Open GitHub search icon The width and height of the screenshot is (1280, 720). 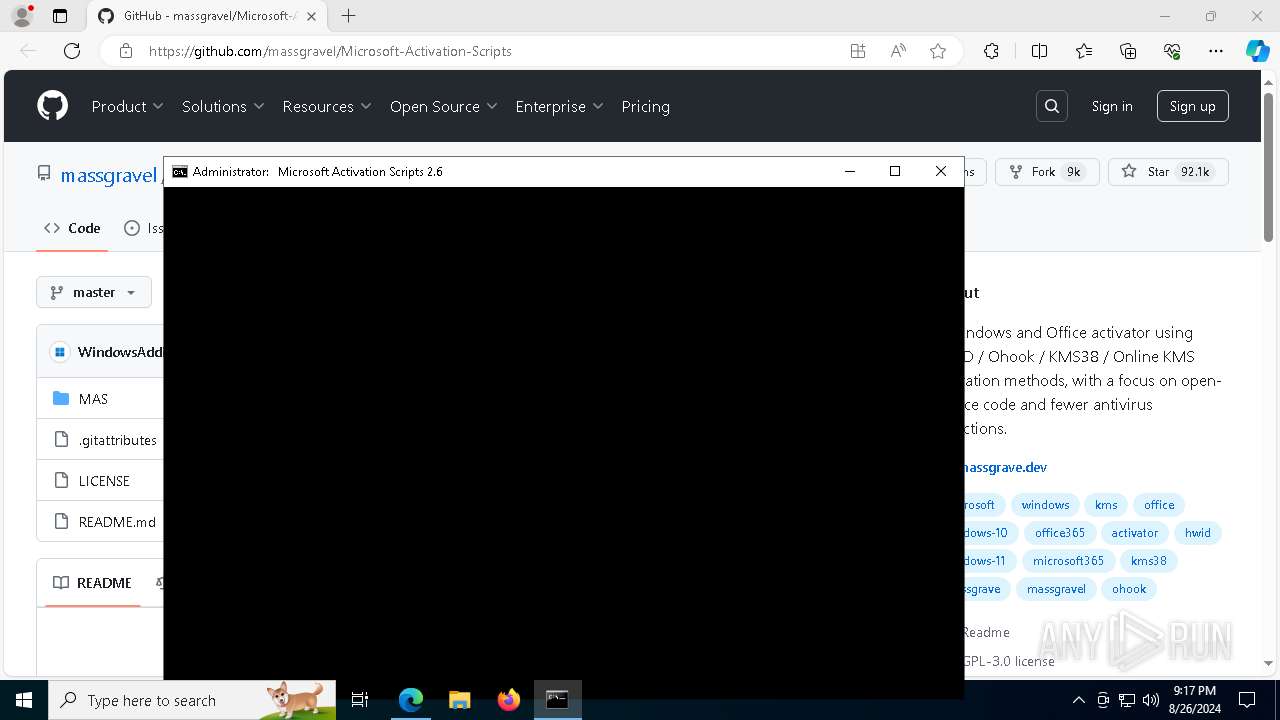pyautogui.click(x=1052, y=106)
